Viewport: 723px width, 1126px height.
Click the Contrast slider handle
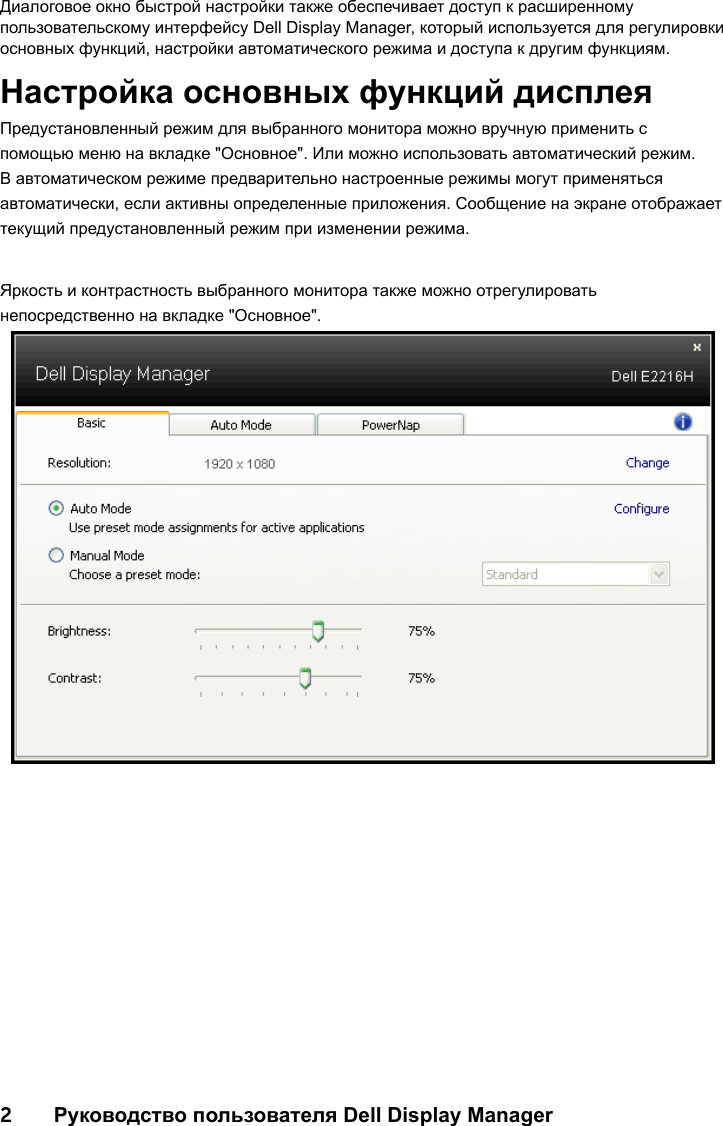pyautogui.click(x=305, y=678)
